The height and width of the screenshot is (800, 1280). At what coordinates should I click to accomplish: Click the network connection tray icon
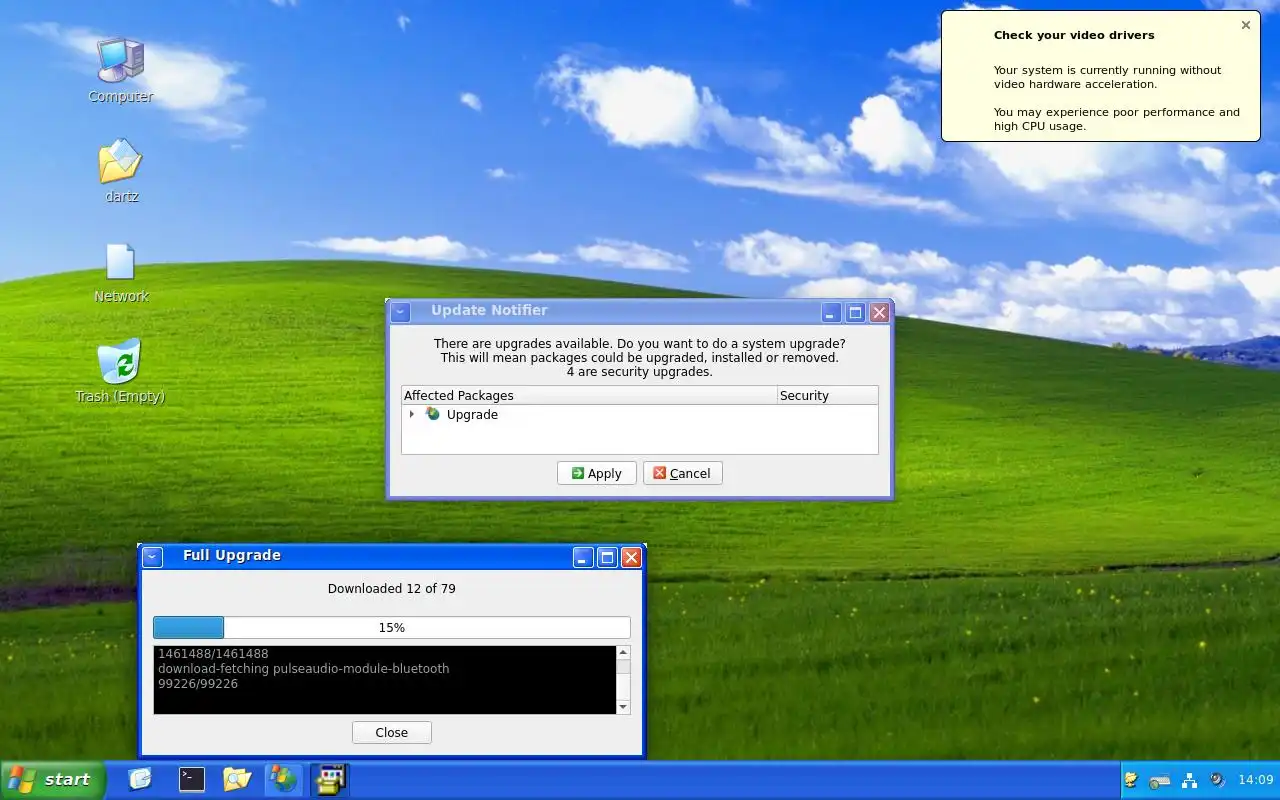1189,780
